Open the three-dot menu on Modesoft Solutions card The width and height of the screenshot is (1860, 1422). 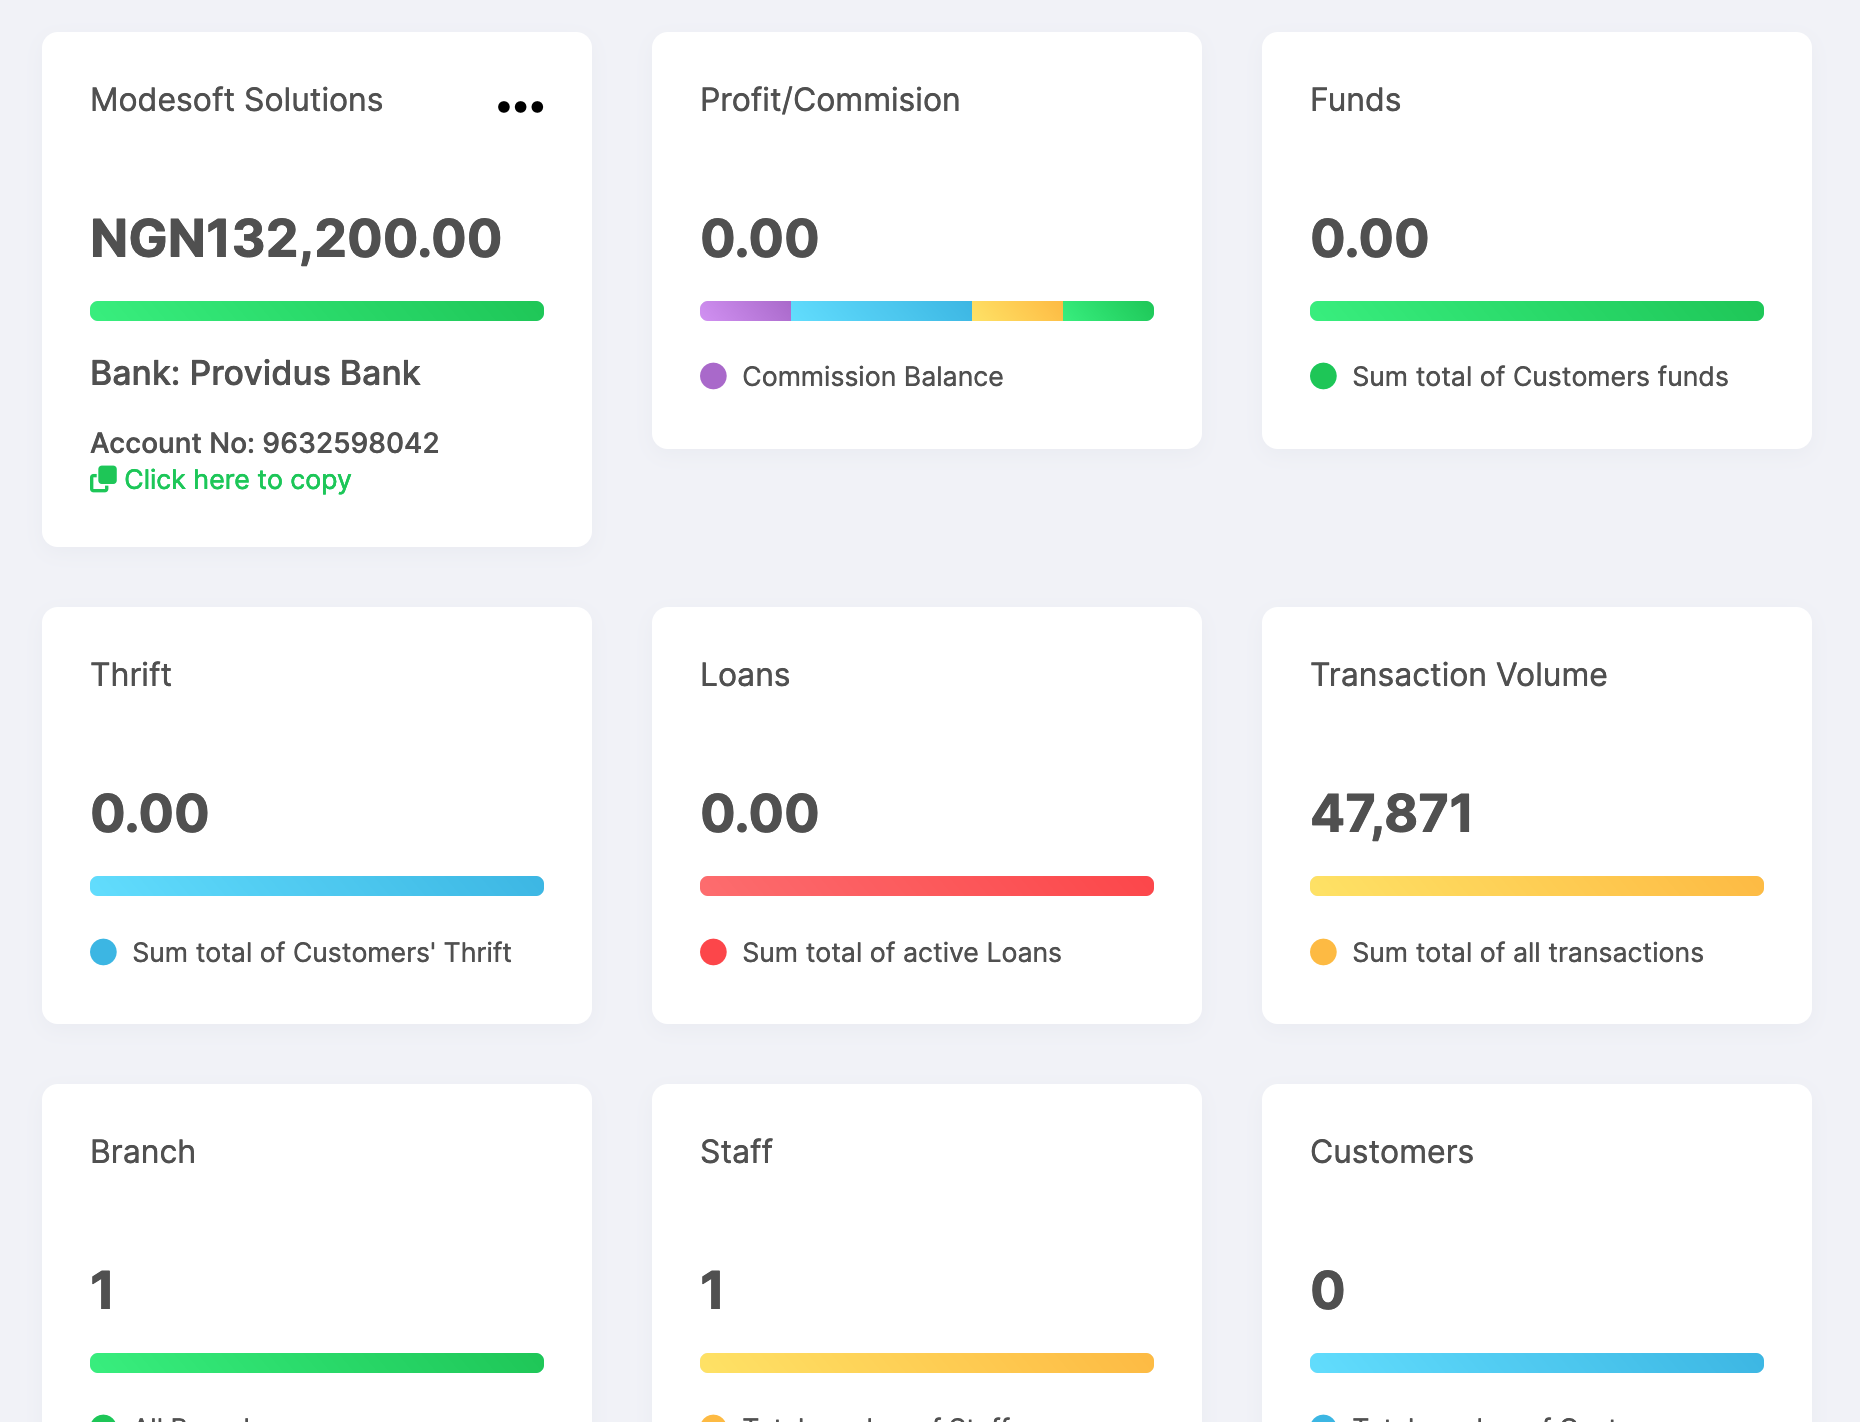click(x=520, y=107)
